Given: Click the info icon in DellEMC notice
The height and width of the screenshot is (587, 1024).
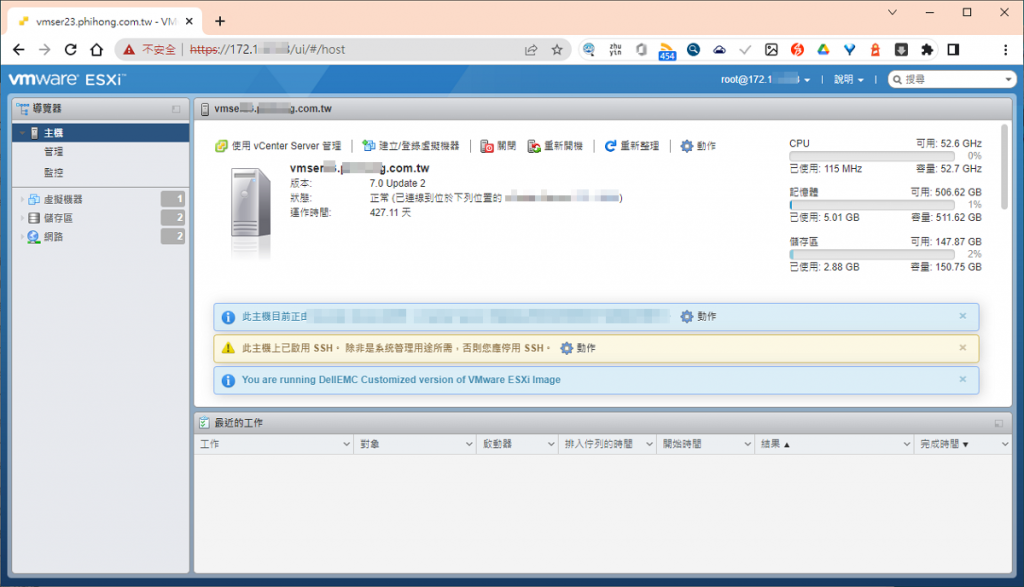Looking at the screenshot, I should [x=228, y=380].
